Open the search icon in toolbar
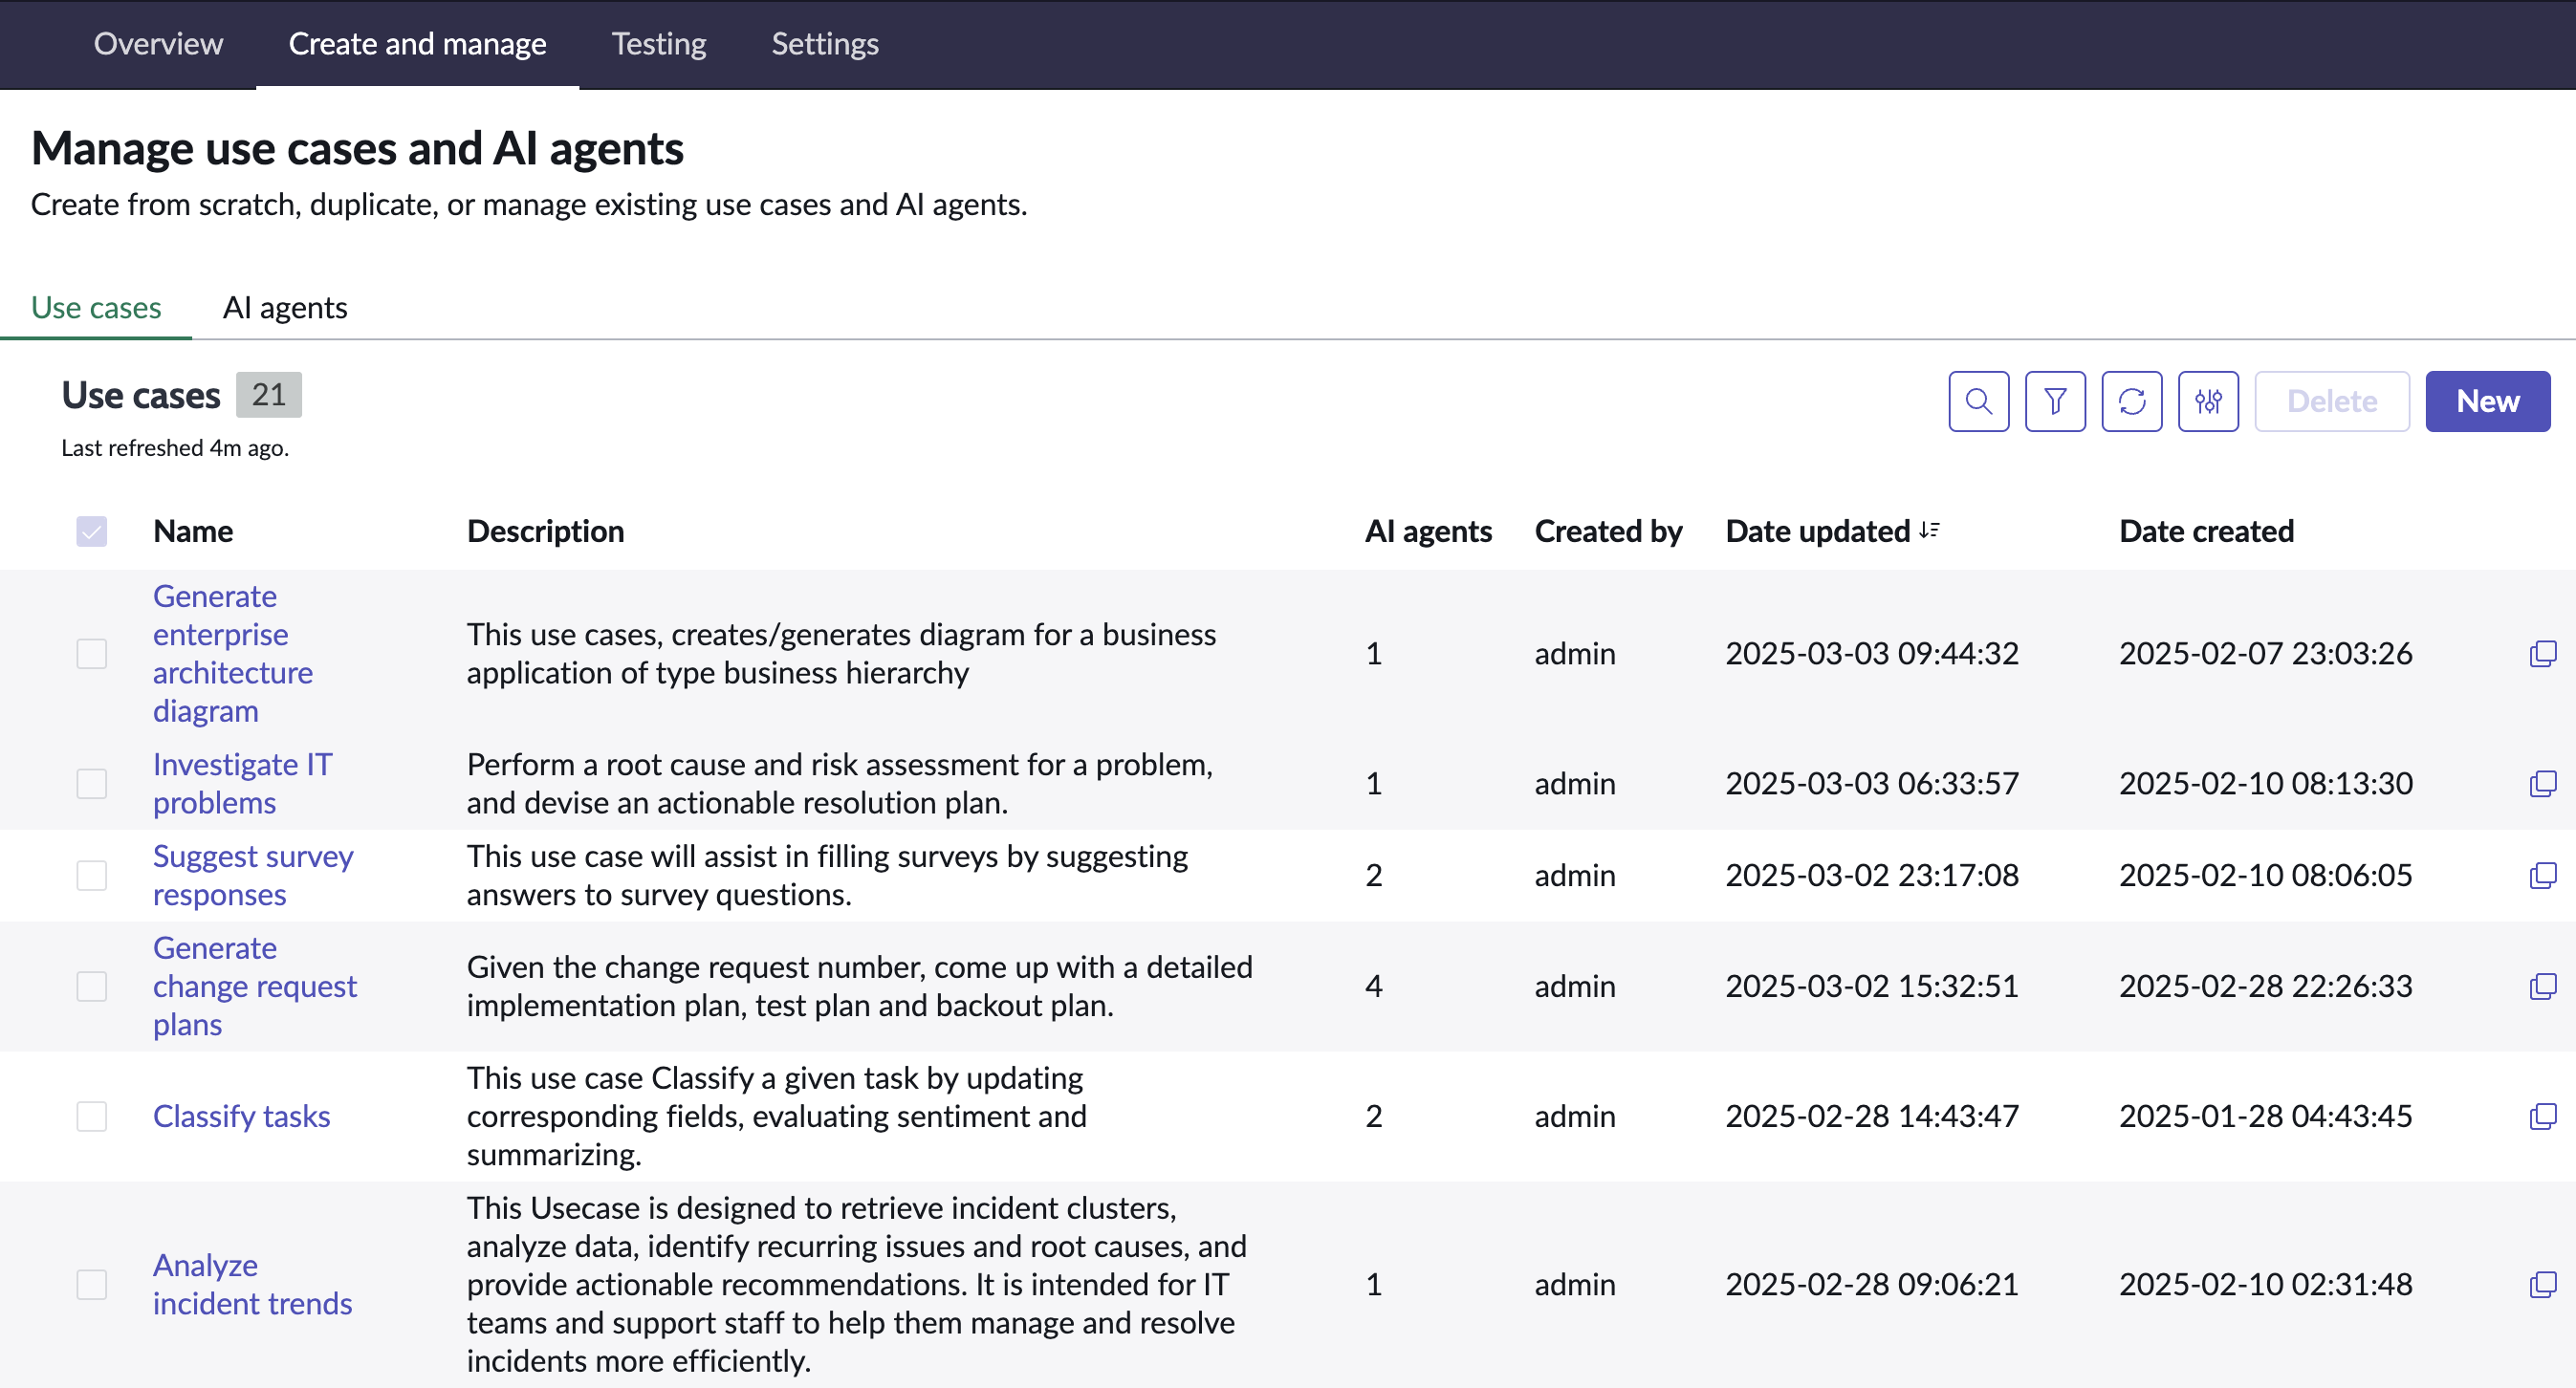2576x1388 pixels. [x=1978, y=401]
